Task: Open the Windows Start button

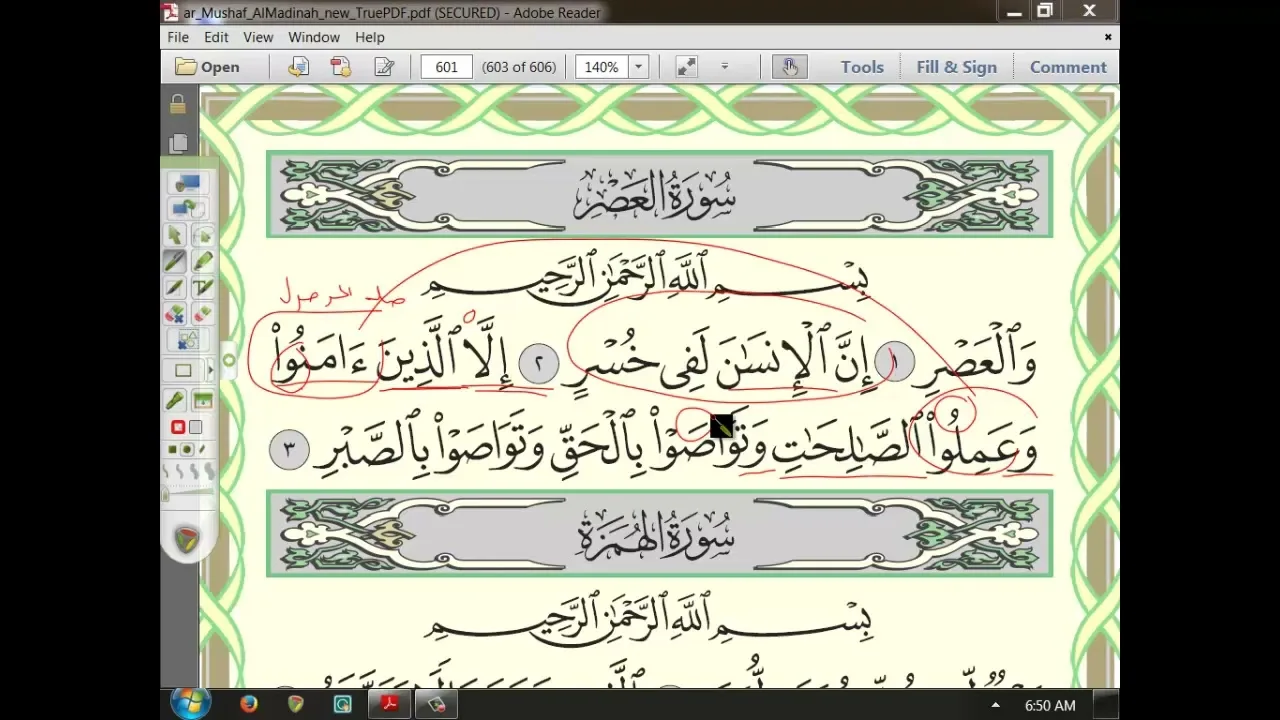Action: click(x=190, y=704)
